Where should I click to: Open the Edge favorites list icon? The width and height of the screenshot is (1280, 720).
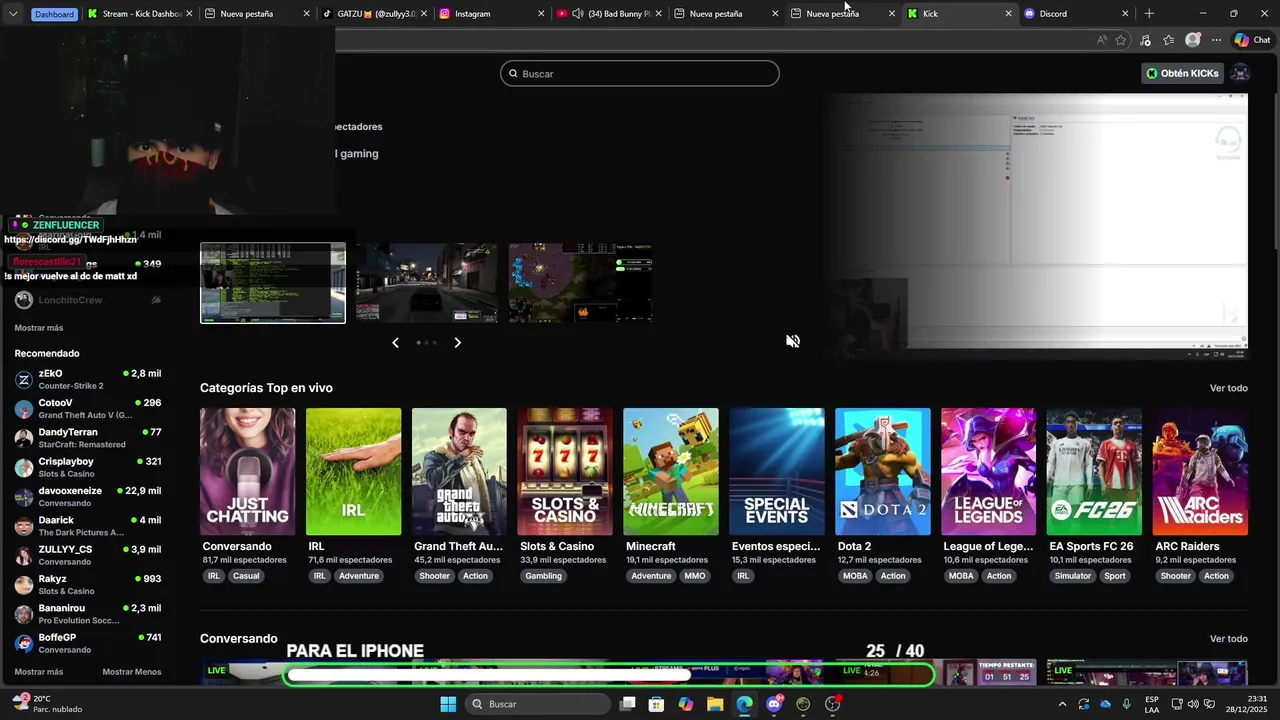[x=1169, y=40]
